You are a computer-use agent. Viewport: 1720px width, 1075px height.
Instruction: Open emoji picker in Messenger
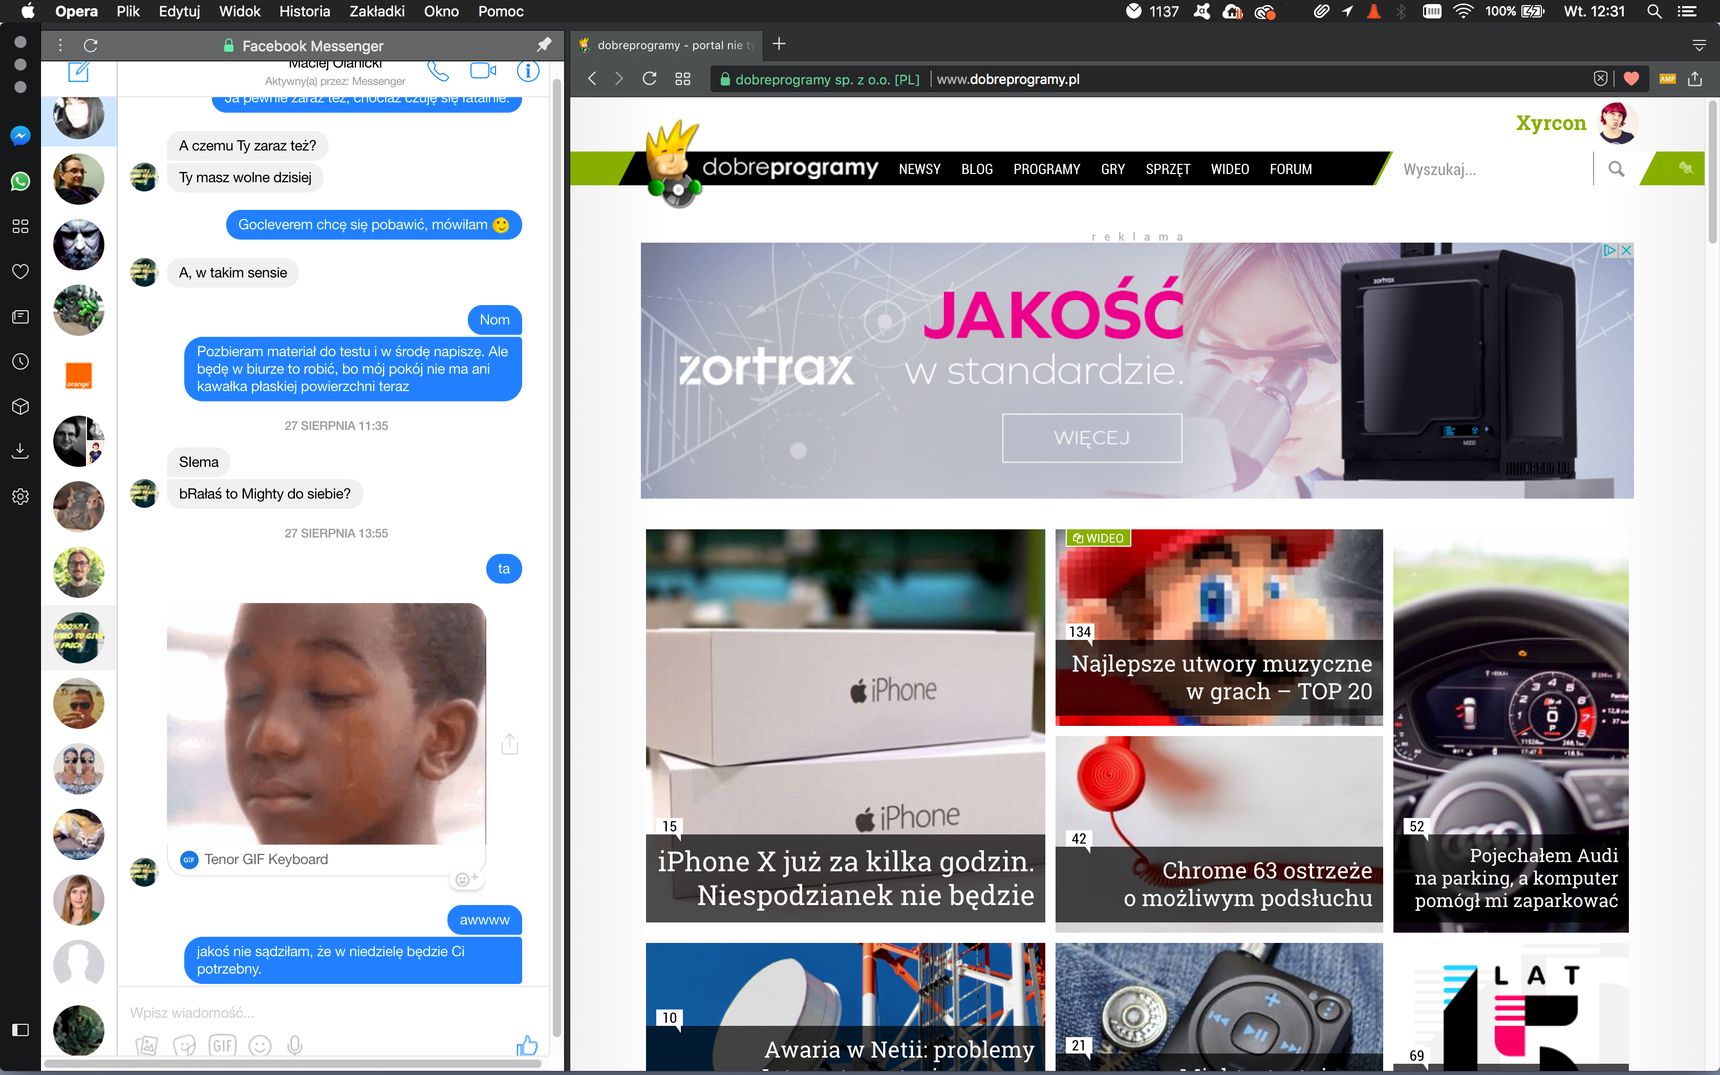click(260, 1046)
